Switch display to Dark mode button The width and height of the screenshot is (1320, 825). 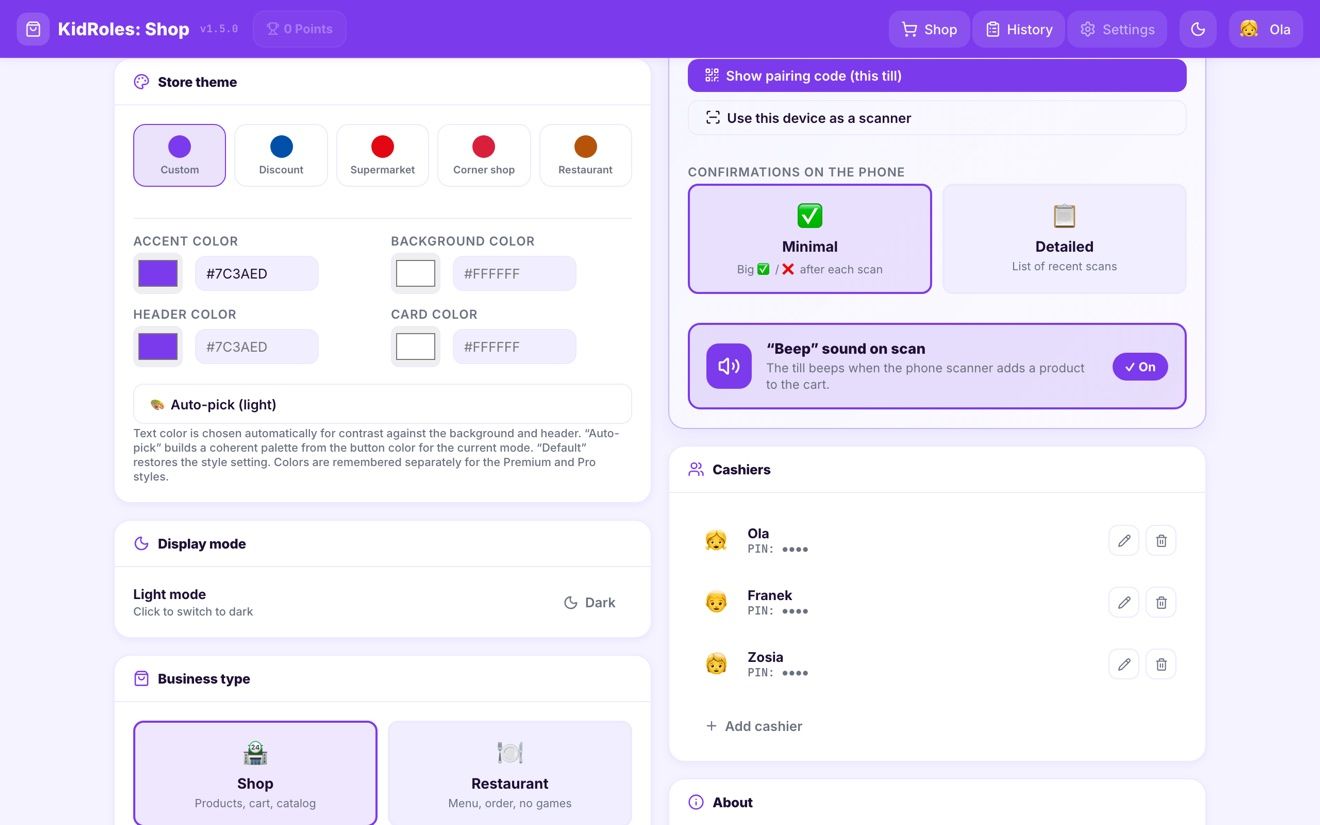(x=589, y=602)
